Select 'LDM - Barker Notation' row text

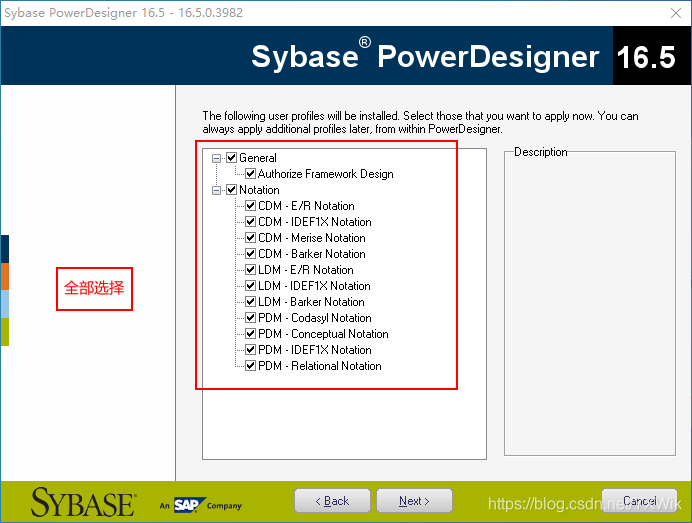312,302
